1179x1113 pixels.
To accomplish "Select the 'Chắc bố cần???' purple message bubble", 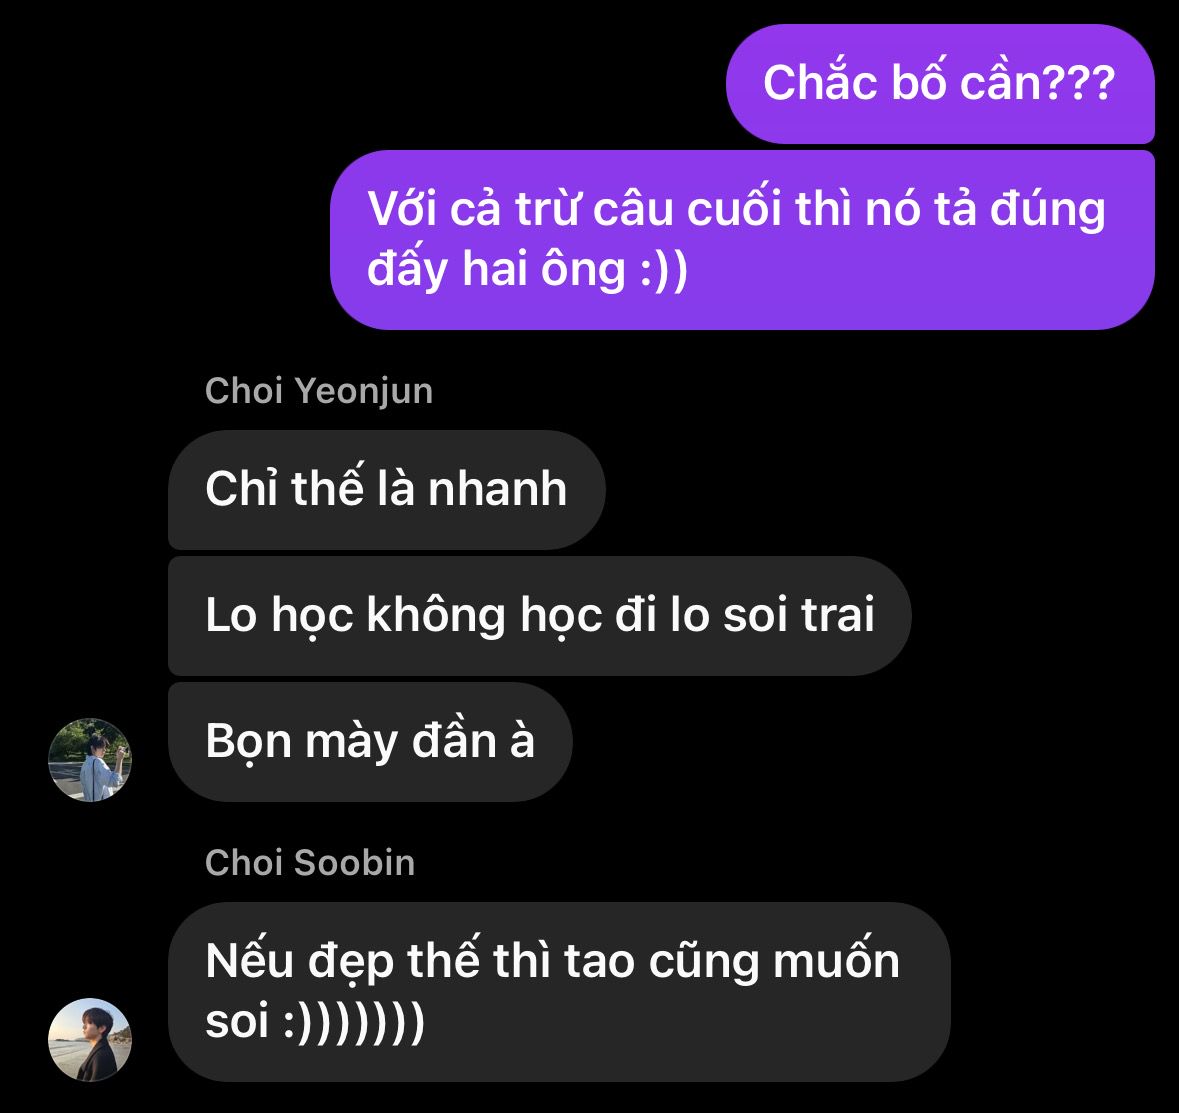I will tap(940, 83).
